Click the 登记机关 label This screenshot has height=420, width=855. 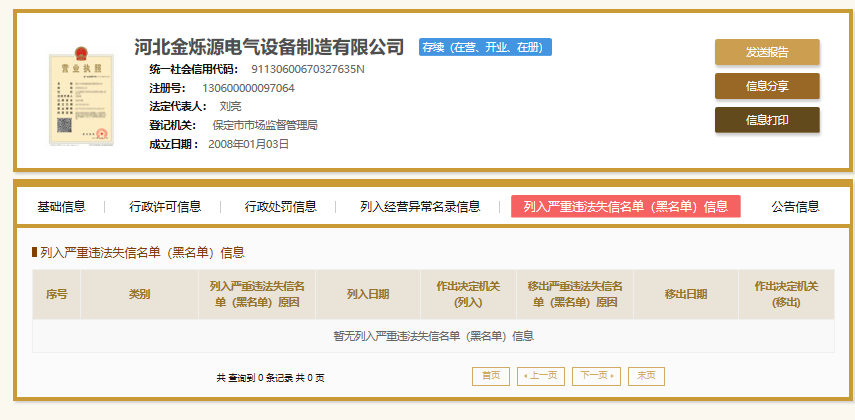point(173,125)
